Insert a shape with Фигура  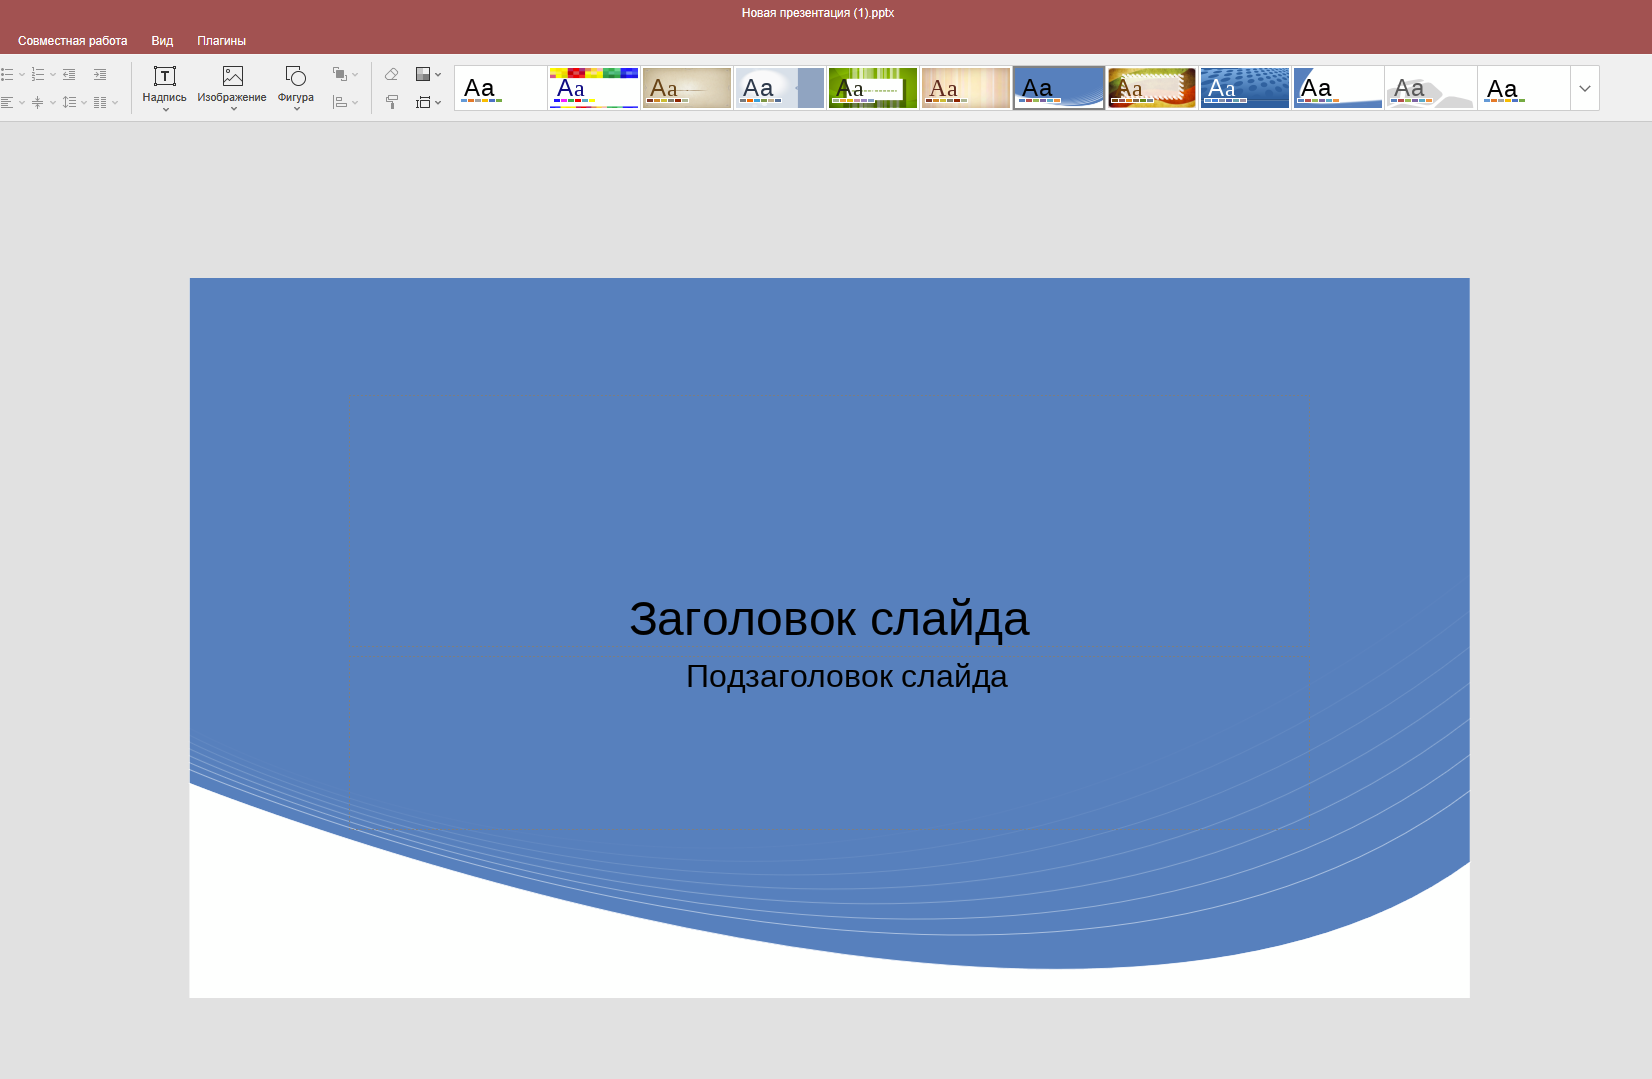tap(296, 84)
